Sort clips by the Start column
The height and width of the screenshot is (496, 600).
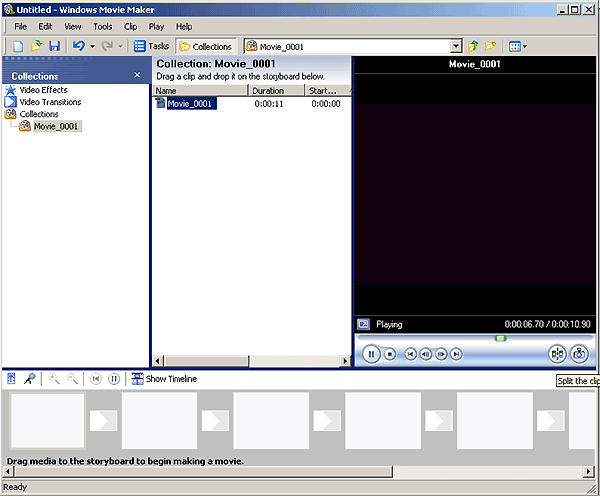pos(328,91)
